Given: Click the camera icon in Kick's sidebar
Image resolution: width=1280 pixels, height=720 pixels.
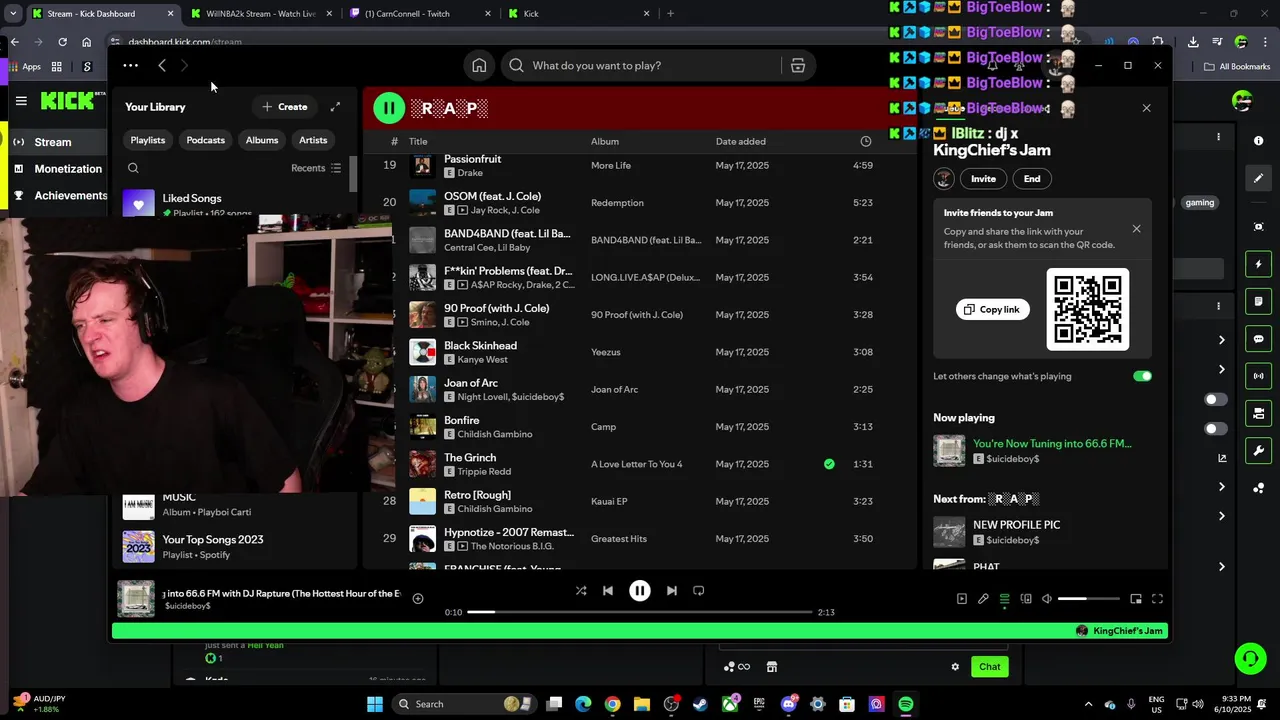Looking at the screenshot, I should coord(1259,413).
